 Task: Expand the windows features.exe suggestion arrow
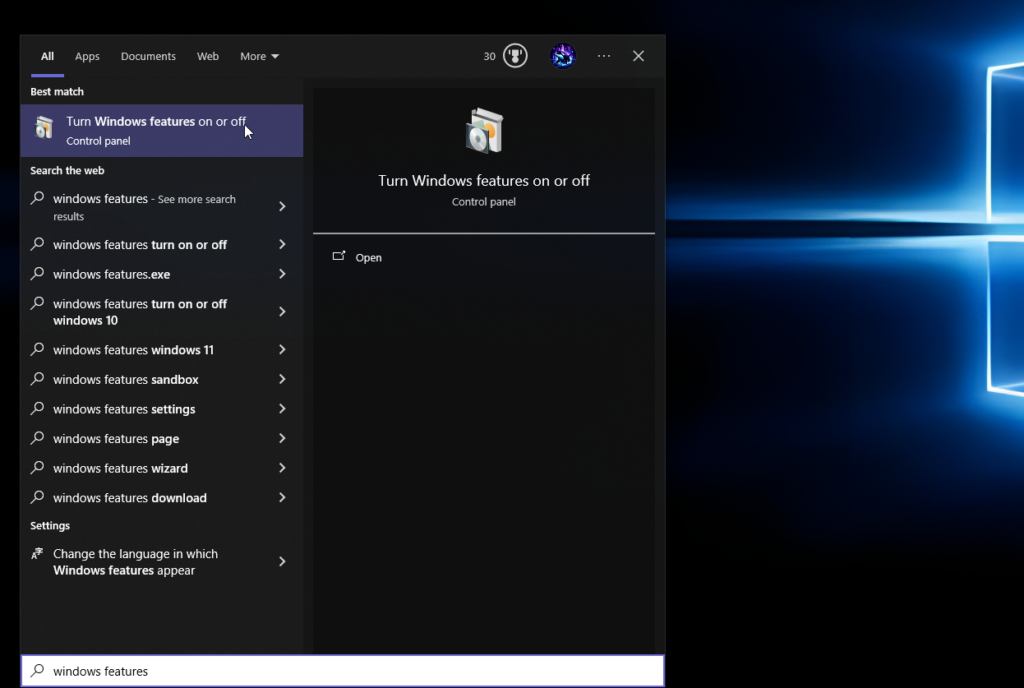point(282,274)
